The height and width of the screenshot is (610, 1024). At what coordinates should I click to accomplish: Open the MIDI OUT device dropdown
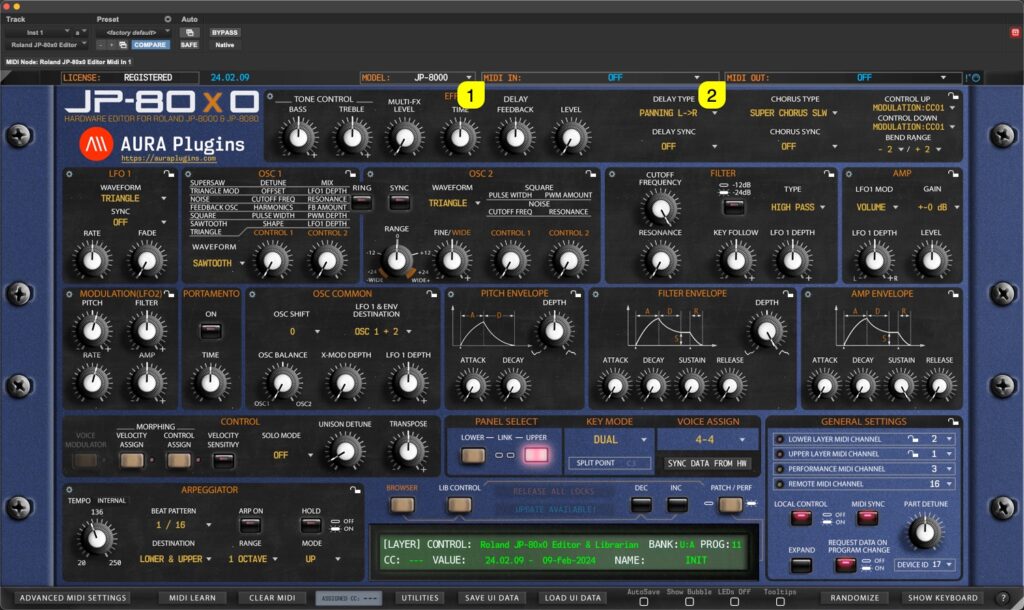pyautogui.click(x=842, y=78)
